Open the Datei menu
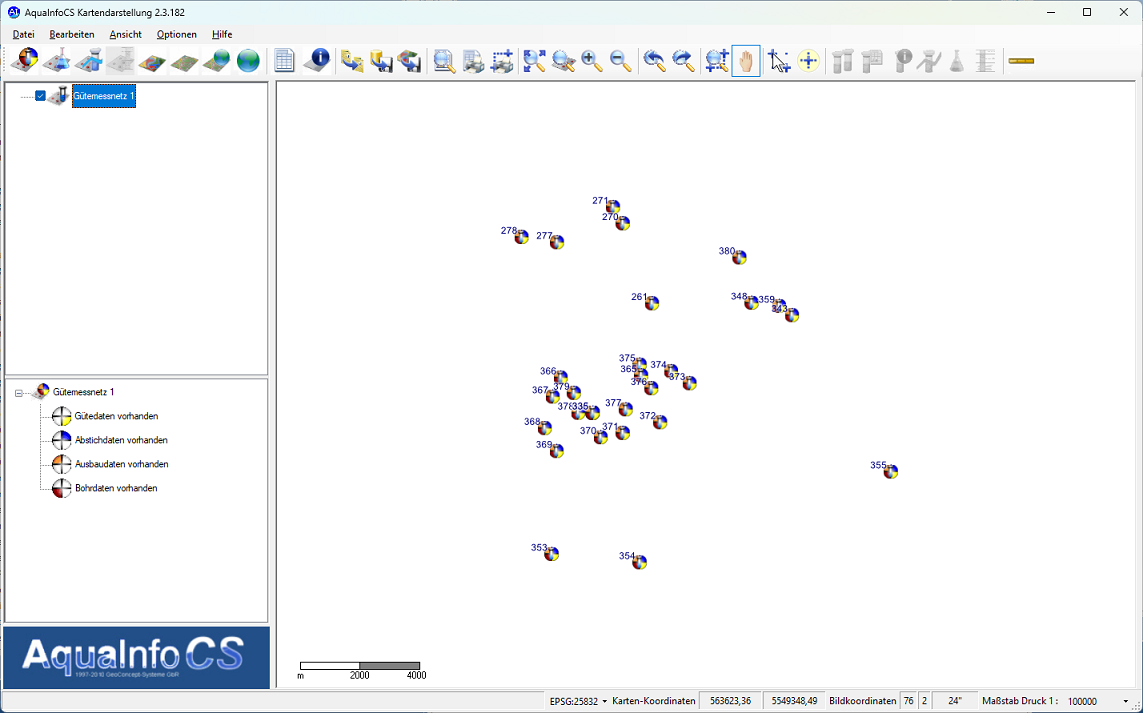Image resolution: width=1146 pixels, height=715 pixels. coord(23,34)
